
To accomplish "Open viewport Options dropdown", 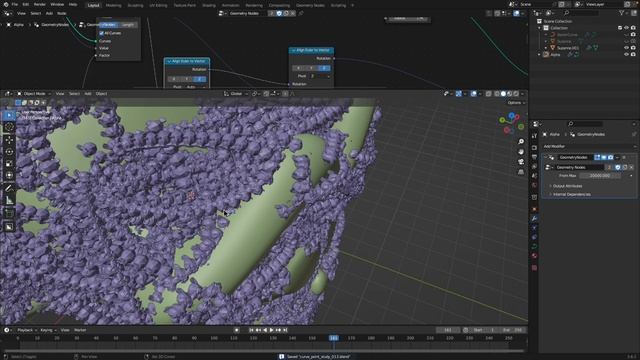I will tap(515, 103).
